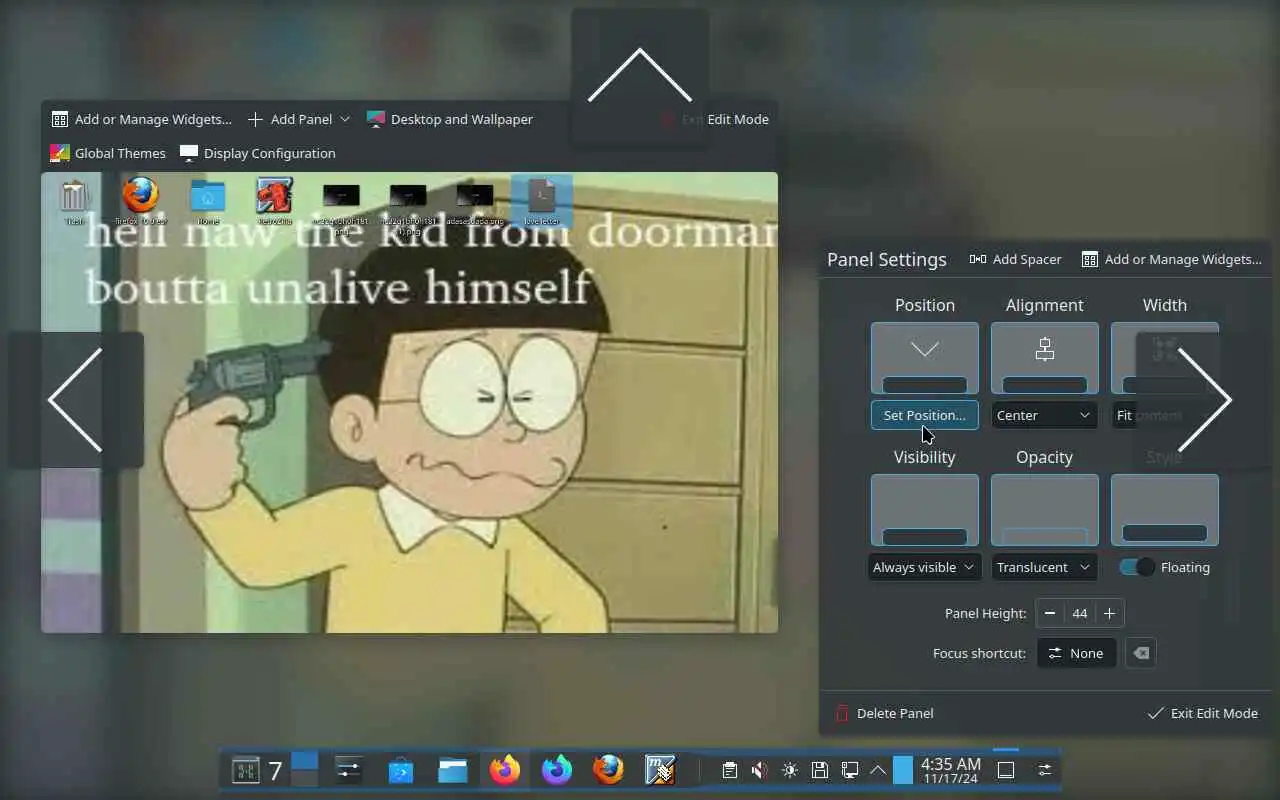This screenshot has width=1280, height=800.
Task: Select the Home folder desktop icon
Action: pos(208,201)
